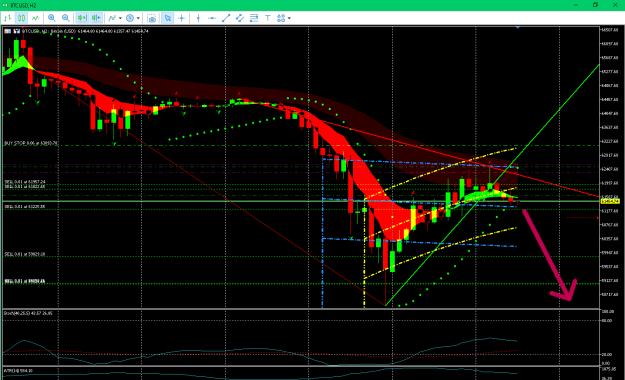Click the depth of market icon
625x380 pixels.
pyautogui.click(x=16, y=31)
